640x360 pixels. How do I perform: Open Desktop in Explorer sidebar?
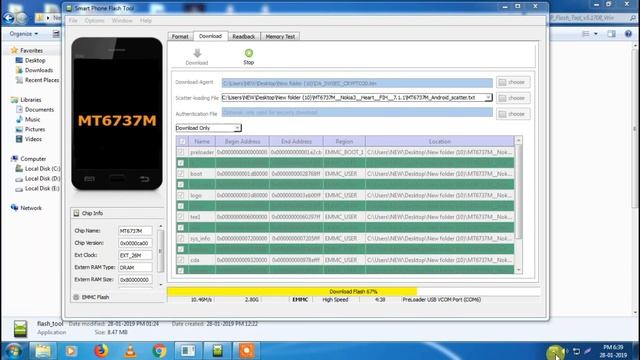(x=35, y=60)
